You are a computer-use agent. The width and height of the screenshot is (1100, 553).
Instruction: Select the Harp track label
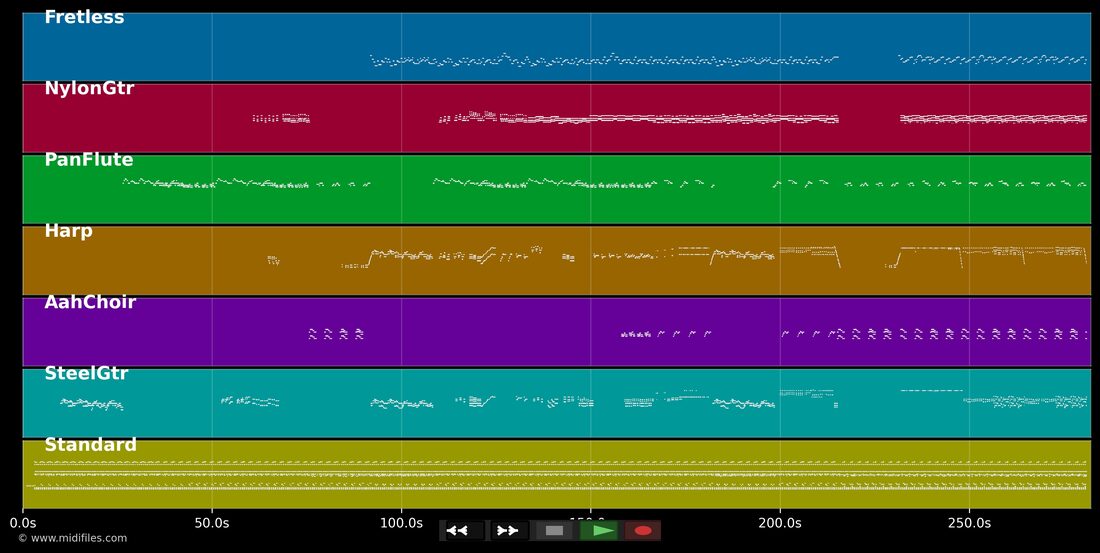68,231
